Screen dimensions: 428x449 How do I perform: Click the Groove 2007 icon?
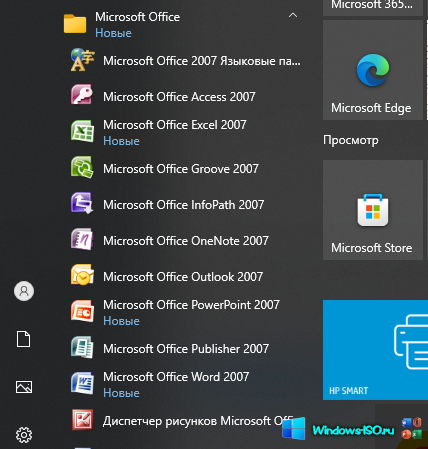(x=82, y=168)
